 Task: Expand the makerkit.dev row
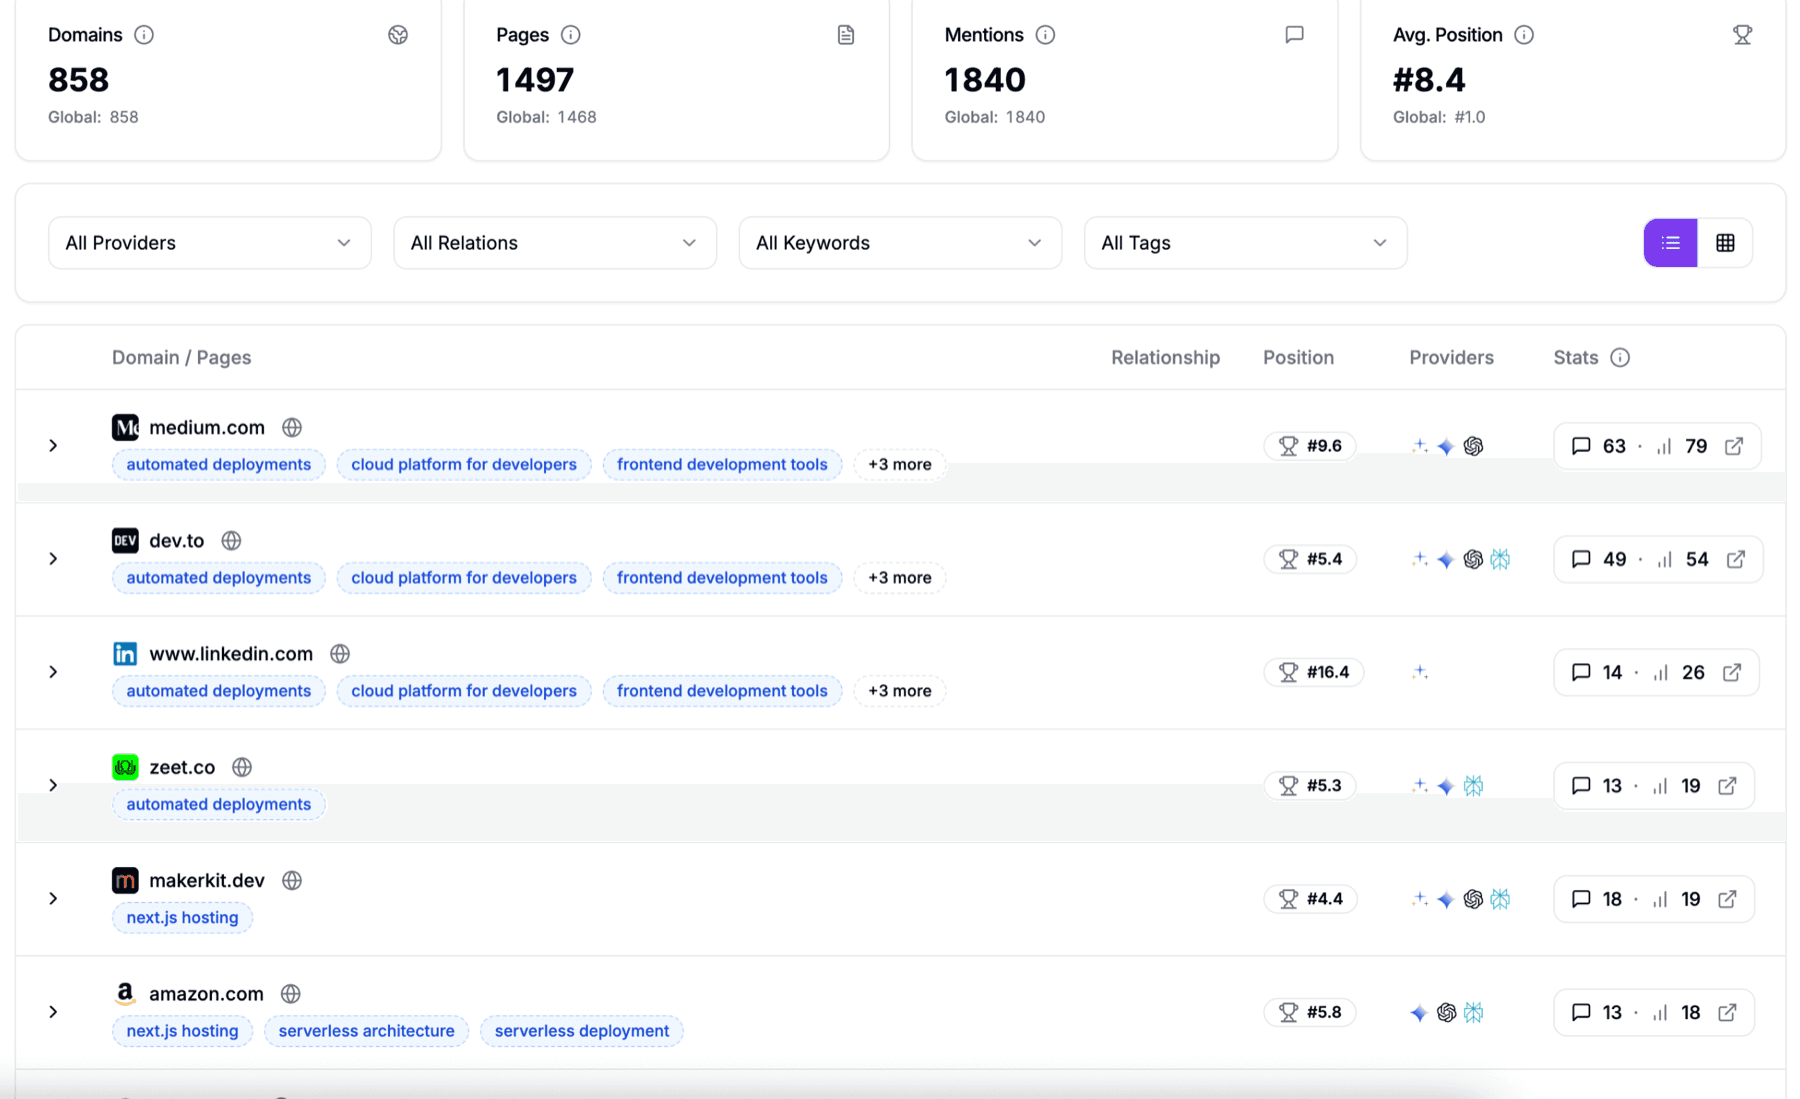(53, 899)
